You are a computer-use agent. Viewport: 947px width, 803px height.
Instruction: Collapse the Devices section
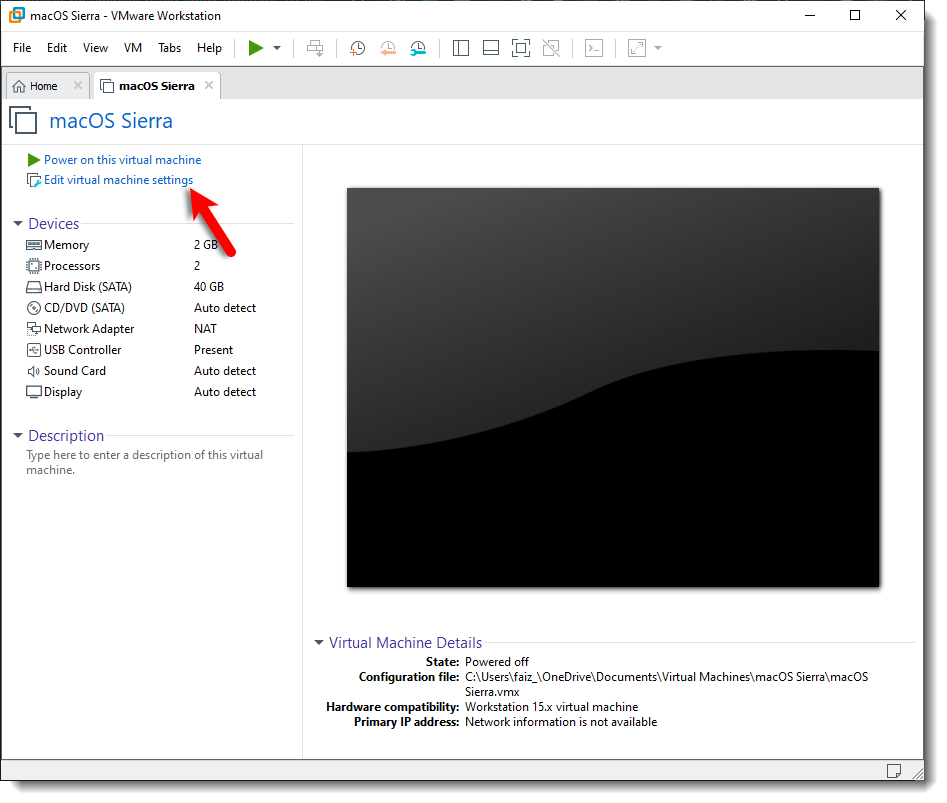pyautogui.click(x=18, y=223)
